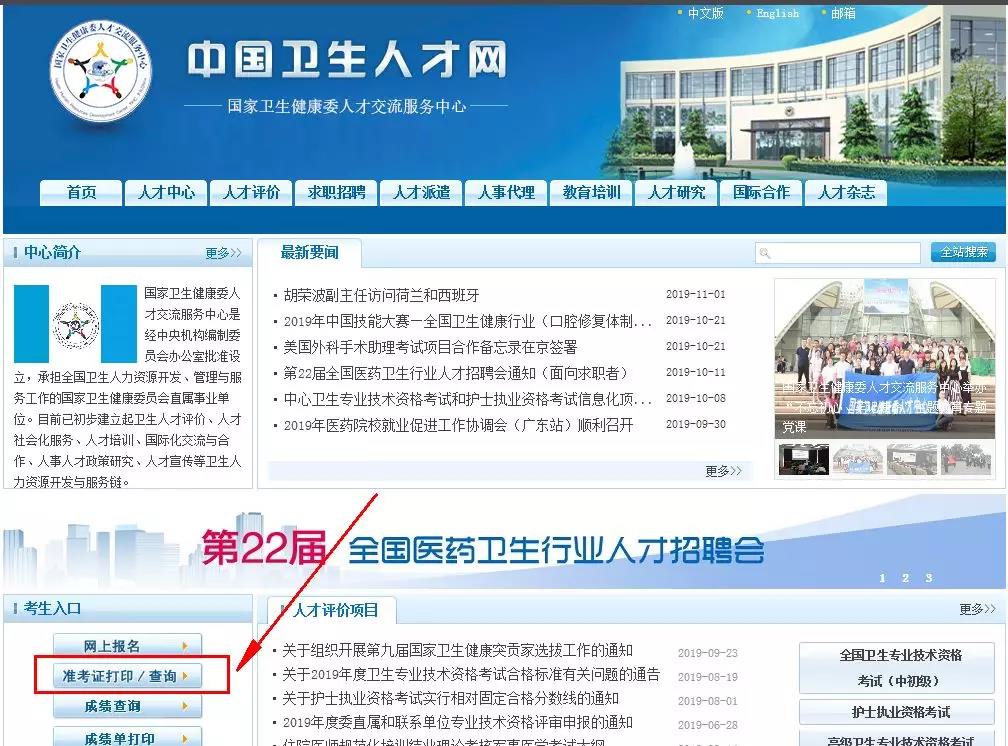Open 求职招聘 navigation menu item
The image size is (1008, 746).
point(336,192)
